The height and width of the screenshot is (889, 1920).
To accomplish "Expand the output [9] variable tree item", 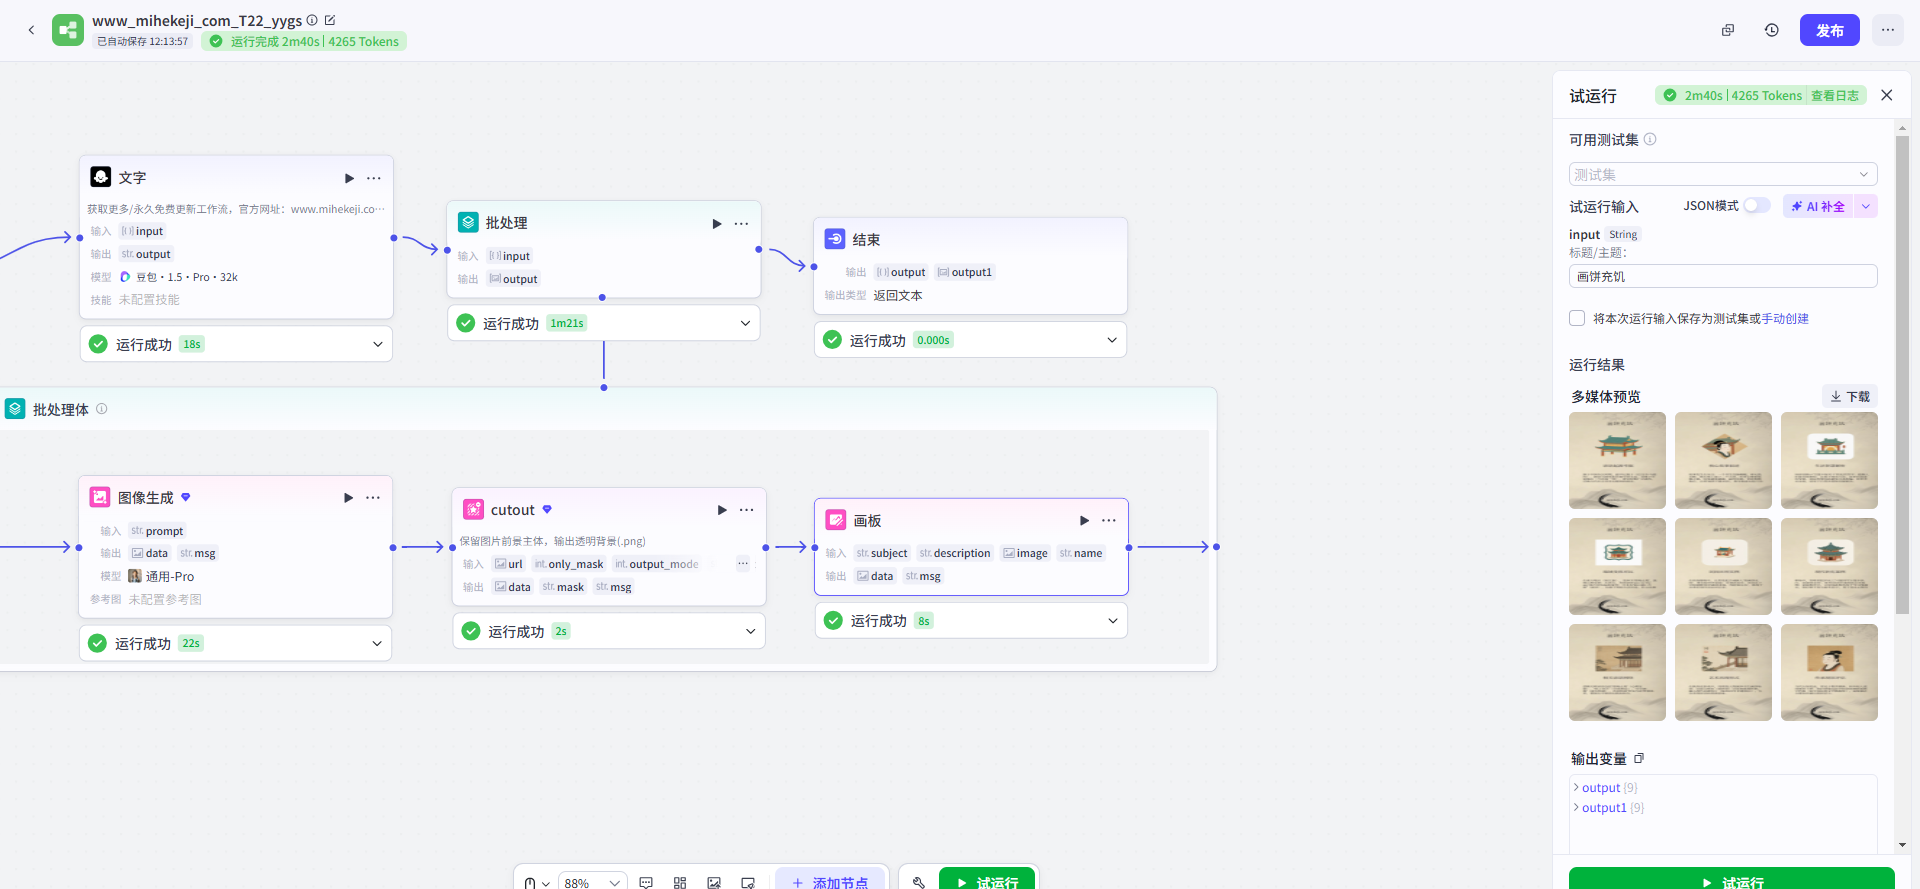I will pyautogui.click(x=1577, y=788).
